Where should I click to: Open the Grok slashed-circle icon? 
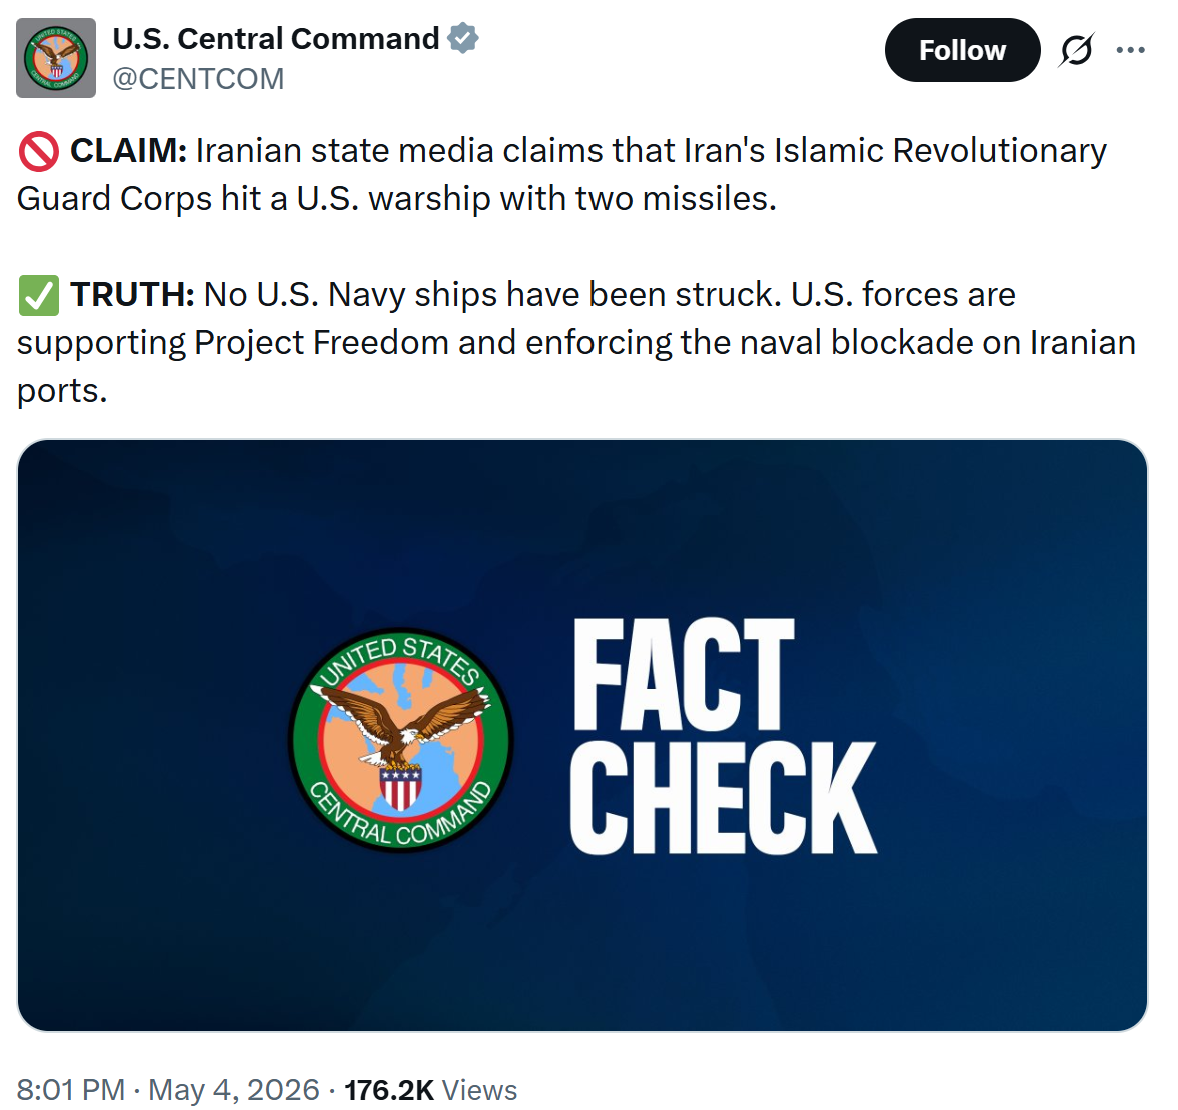(x=1077, y=50)
